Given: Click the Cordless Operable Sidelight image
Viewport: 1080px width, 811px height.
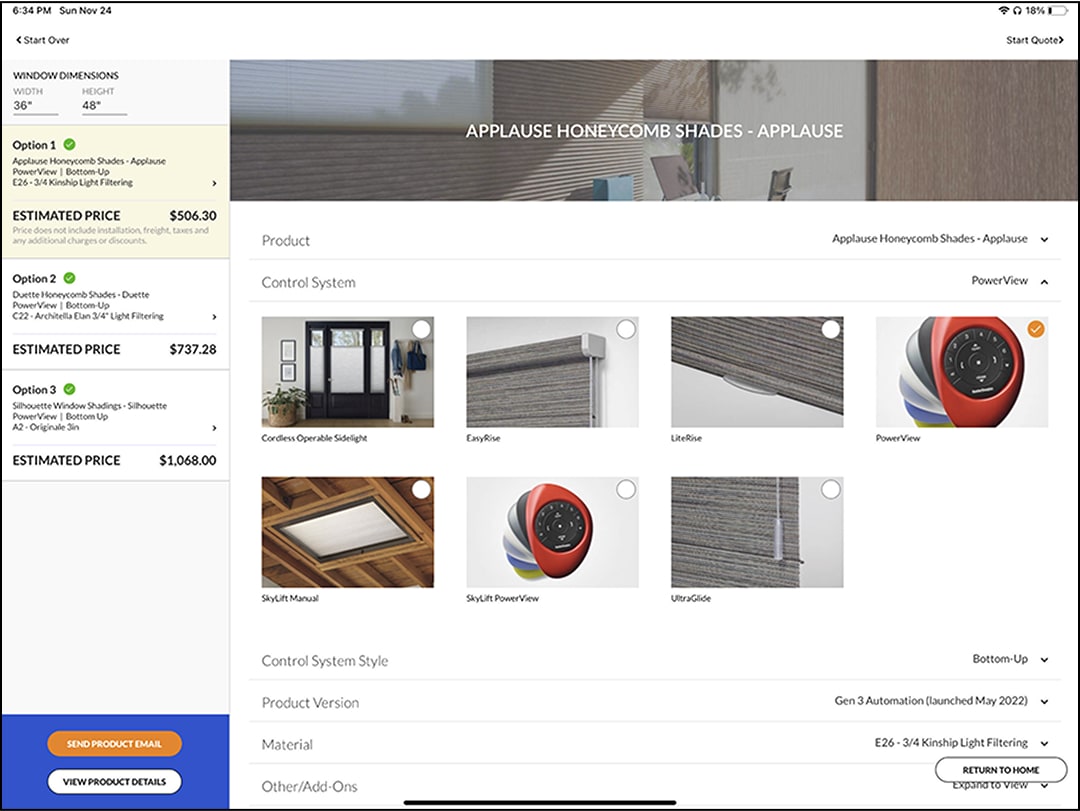Looking at the screenshot, I should tap(348, 372).
